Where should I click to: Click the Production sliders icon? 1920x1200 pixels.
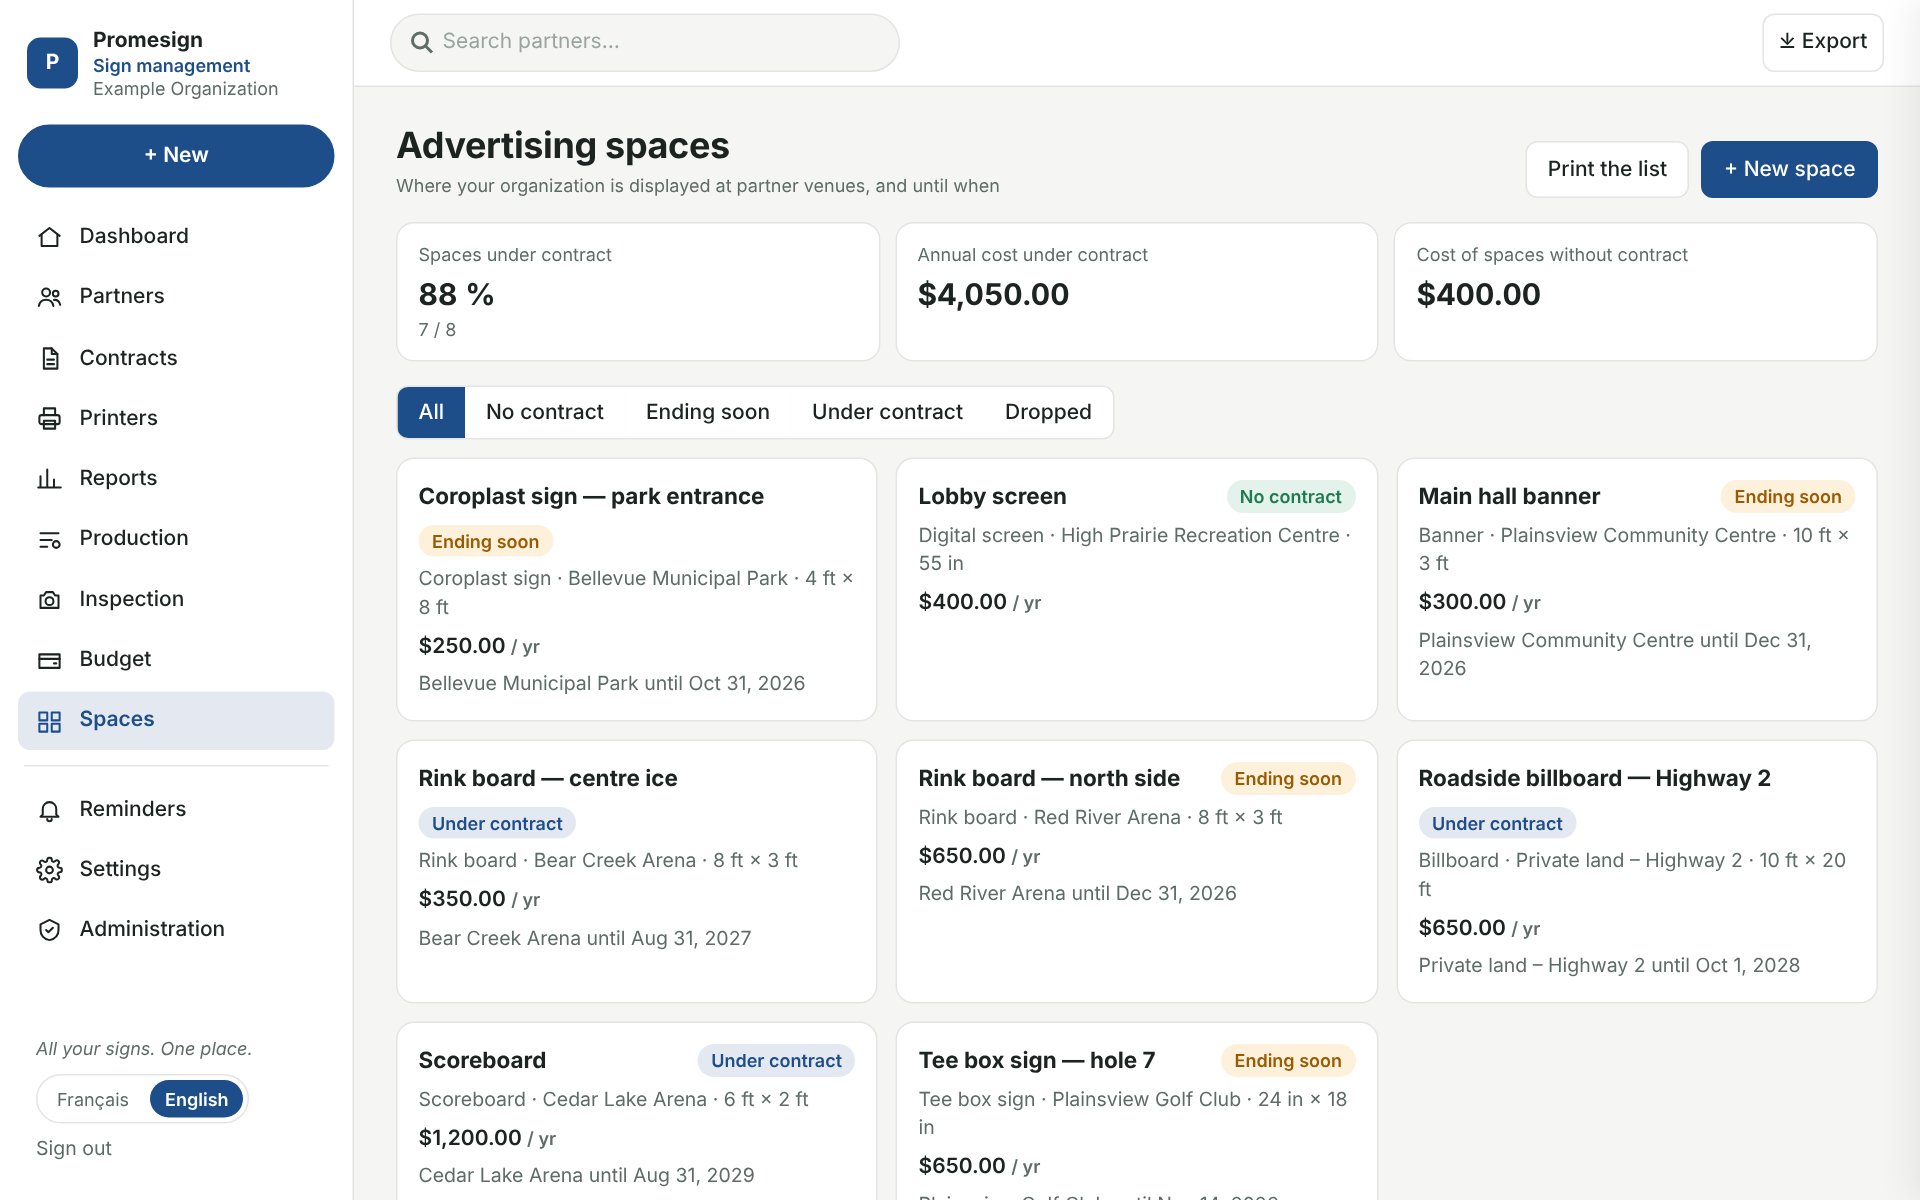click(49, 539)
